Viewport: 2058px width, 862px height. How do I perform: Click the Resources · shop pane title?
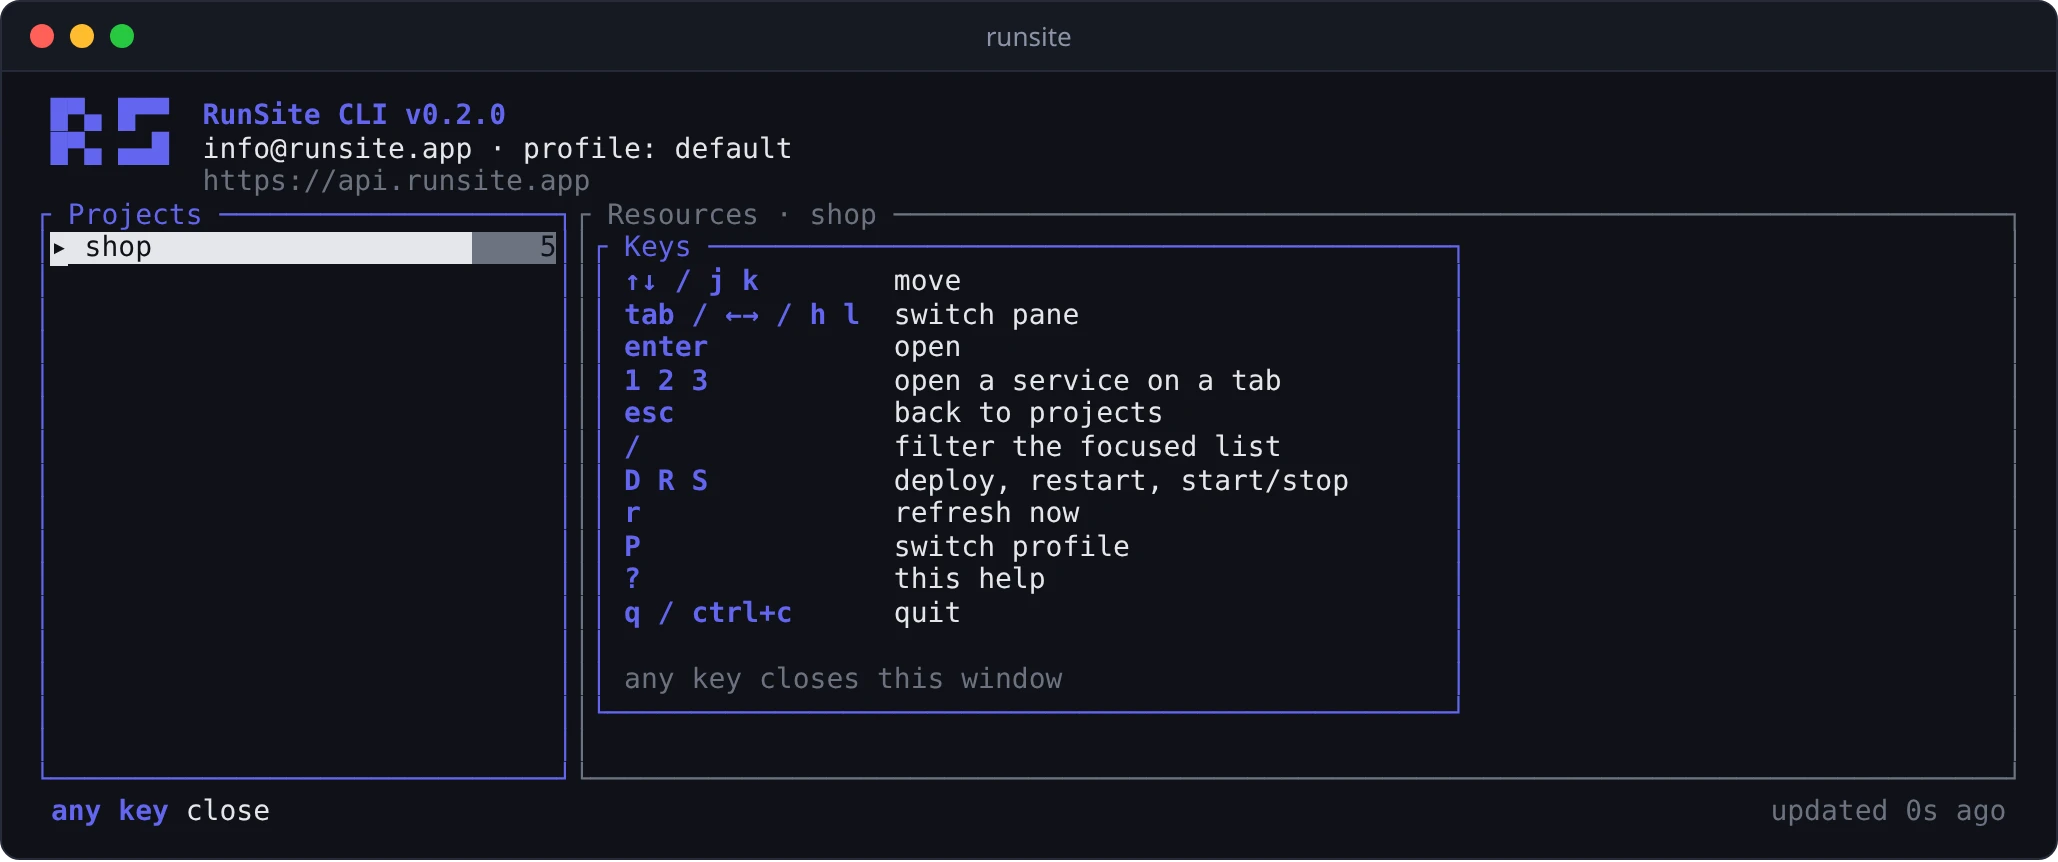pyautogui.click(x=741, y=214)
